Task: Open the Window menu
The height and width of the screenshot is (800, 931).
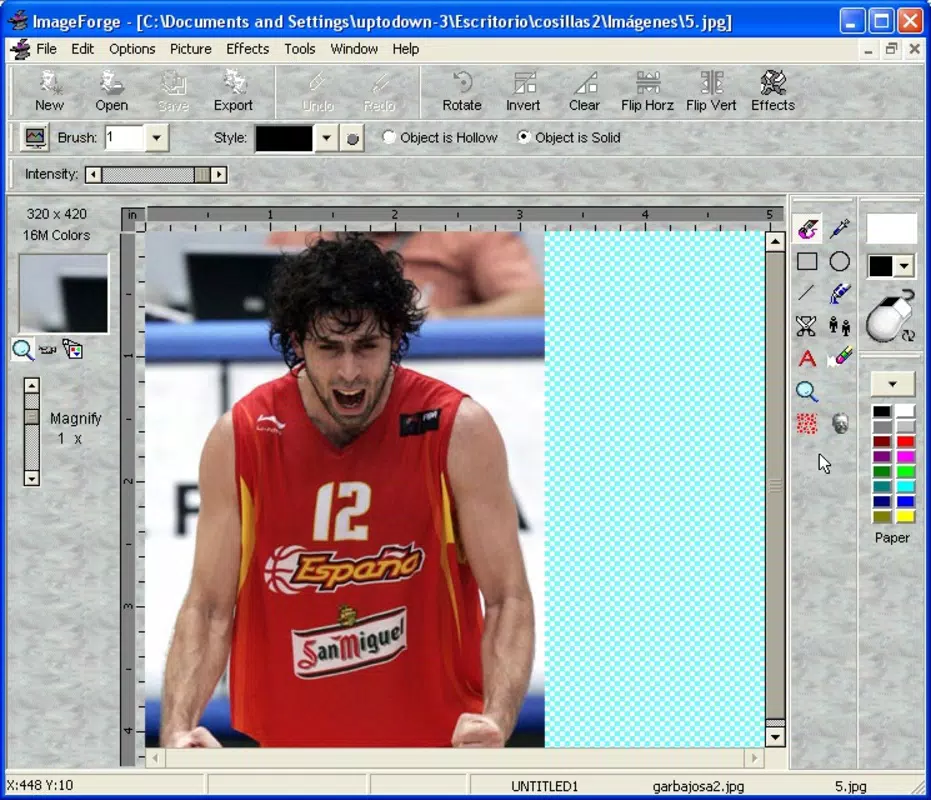Action: click(x=354, y=49)
